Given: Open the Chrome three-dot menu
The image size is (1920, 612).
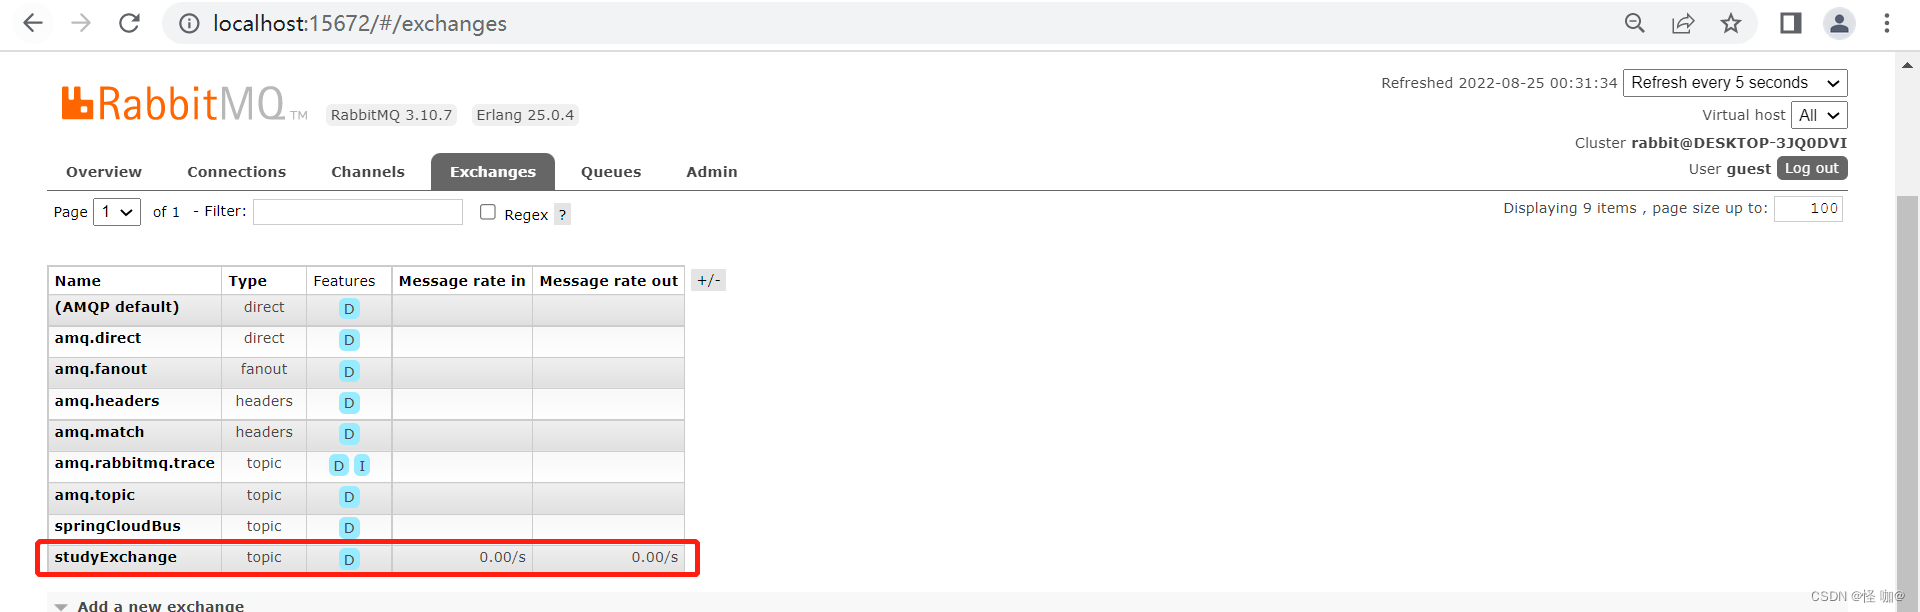Looking at the screenshot, I should pyautogui.click(x=1887, y=23).
